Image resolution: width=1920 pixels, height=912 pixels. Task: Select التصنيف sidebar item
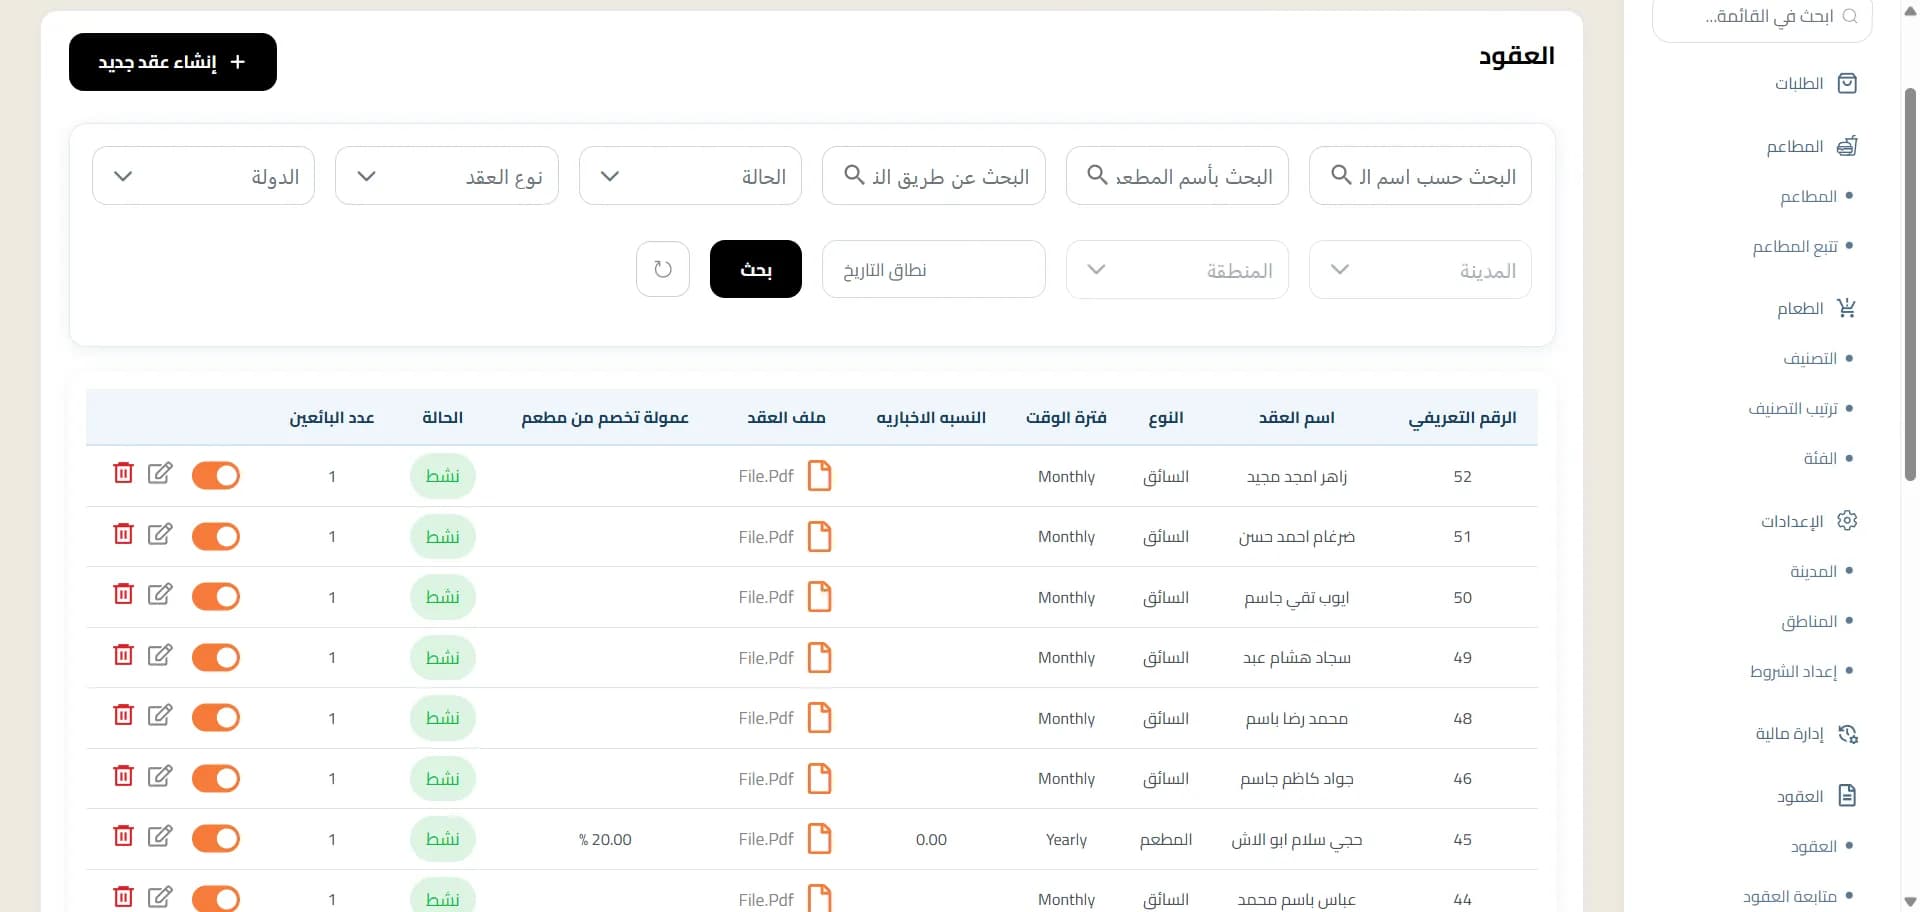pos(1810,358)
